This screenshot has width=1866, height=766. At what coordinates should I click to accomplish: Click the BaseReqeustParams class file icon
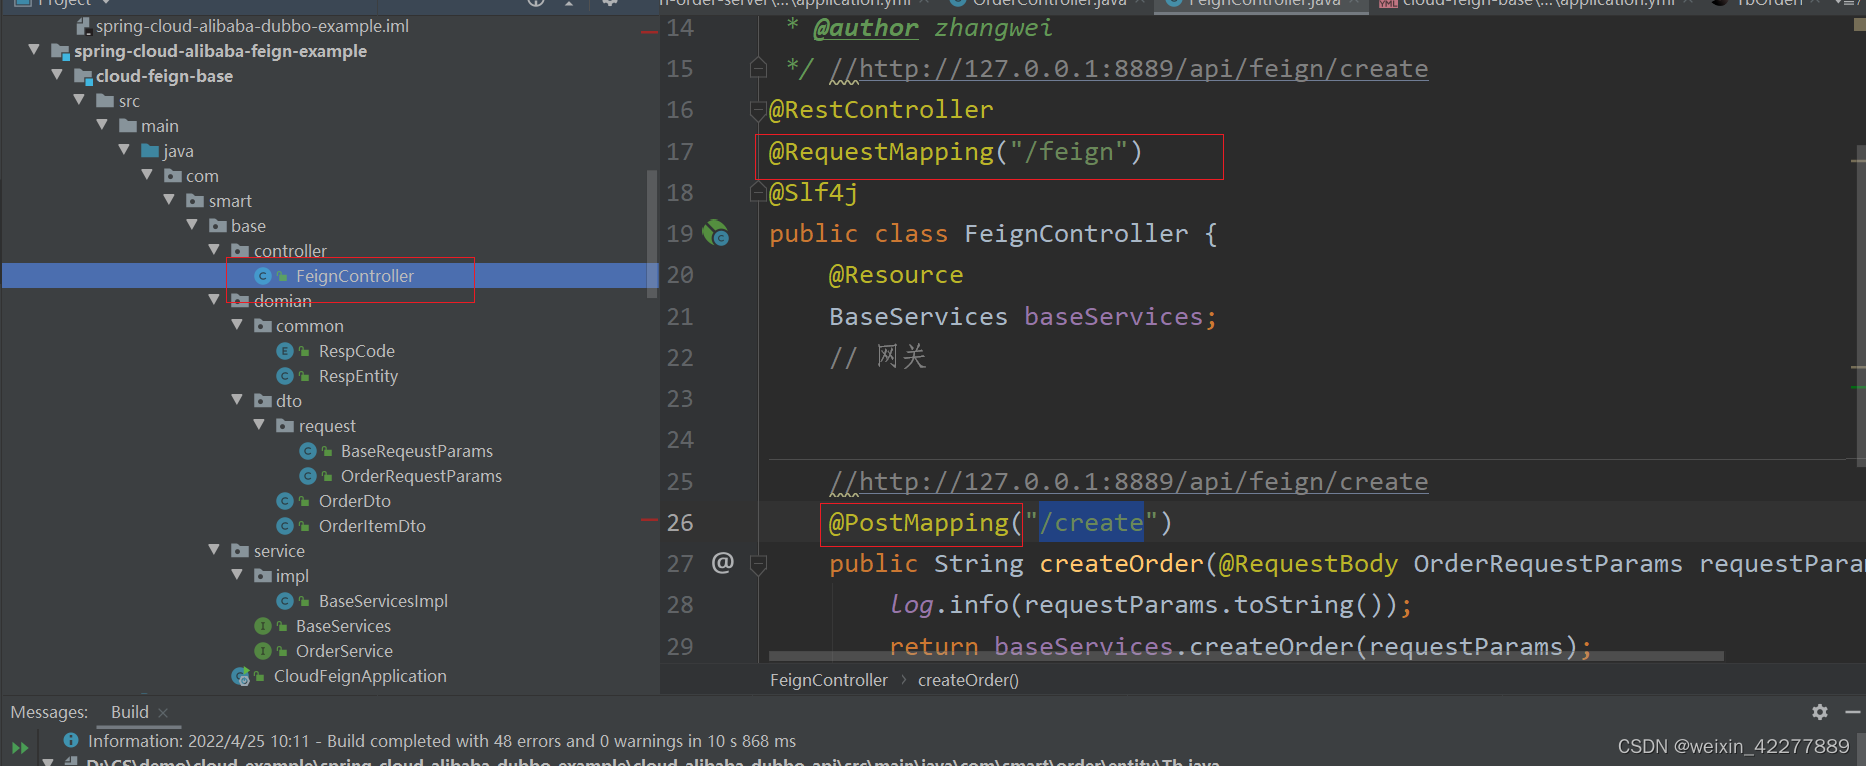pos(308,451)
